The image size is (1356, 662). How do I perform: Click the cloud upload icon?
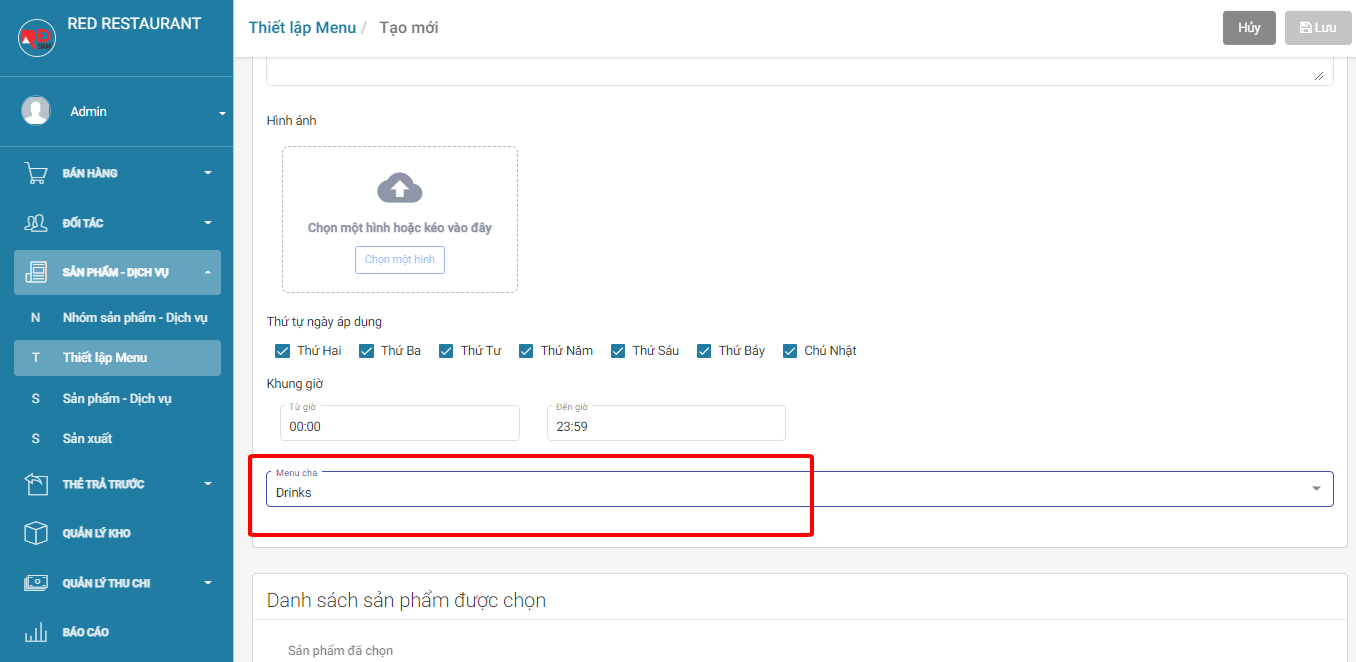pyautogui.click(x=399, y=188)
